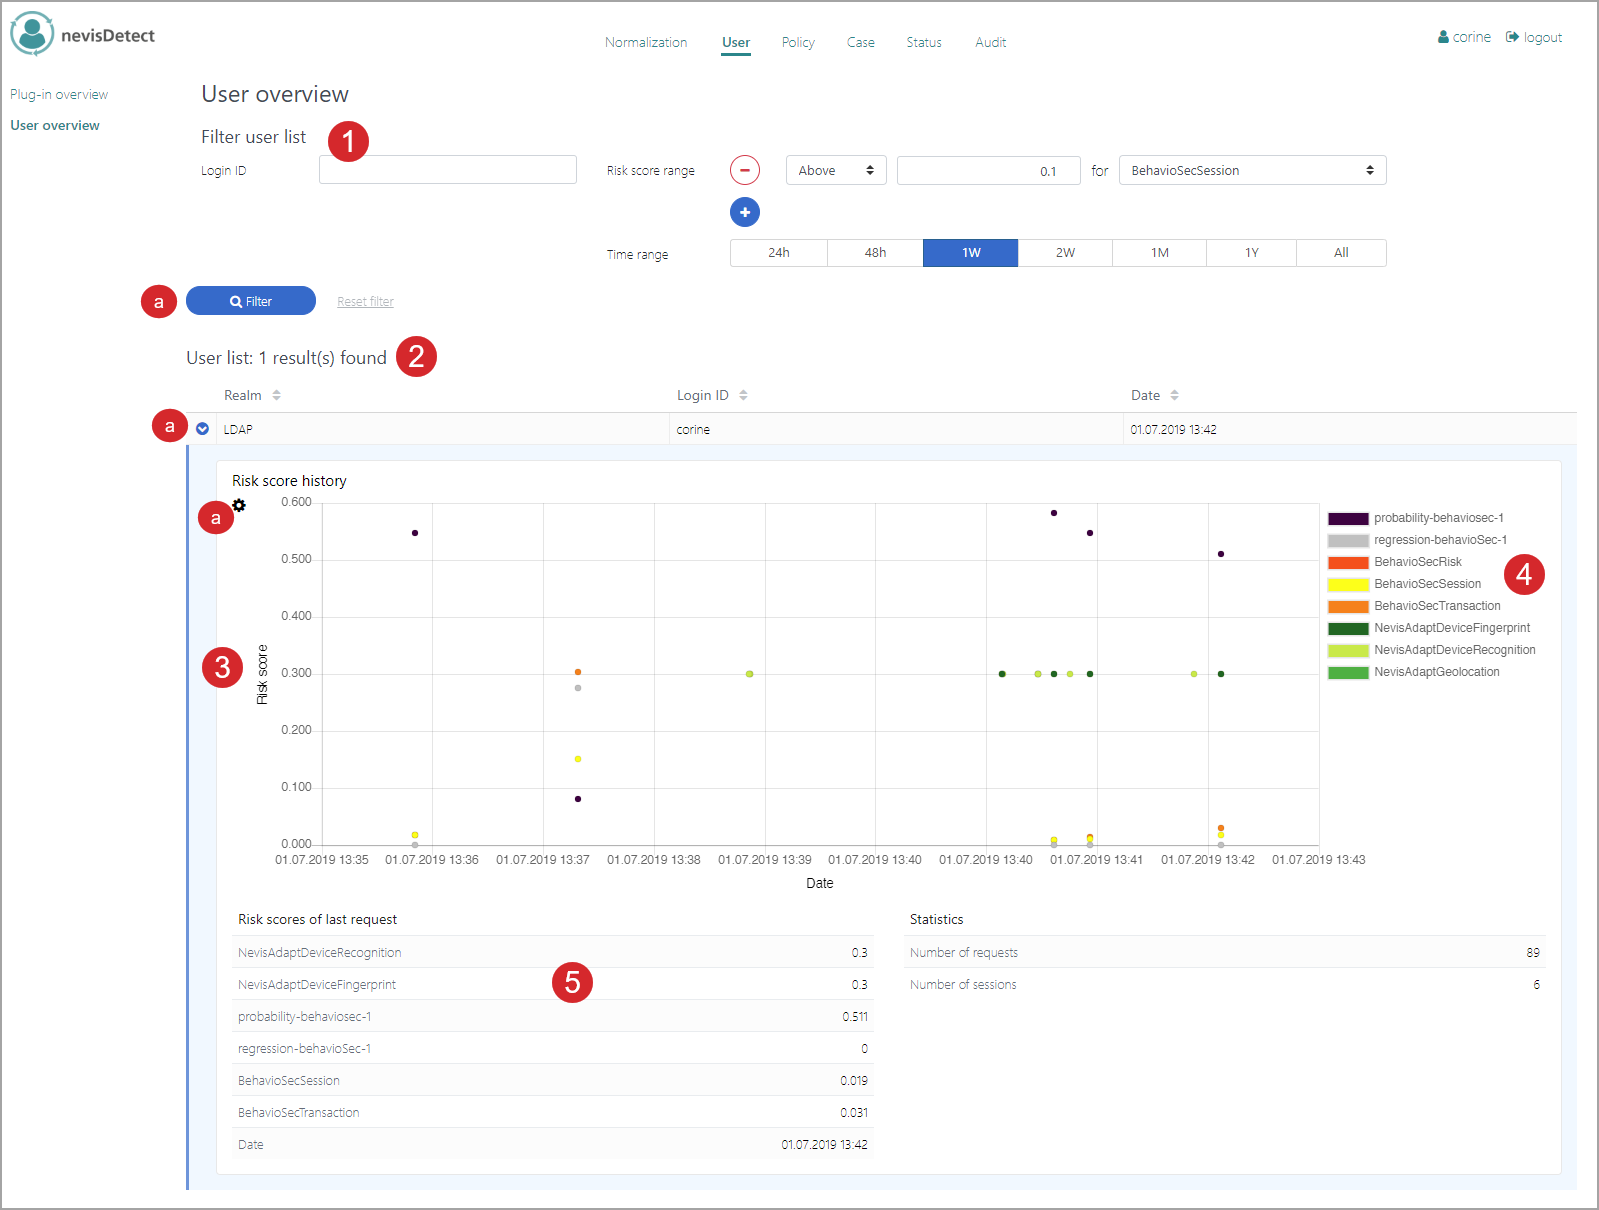Go to Plug-in overview
1599x1210 pixels.
pos(59,94)
